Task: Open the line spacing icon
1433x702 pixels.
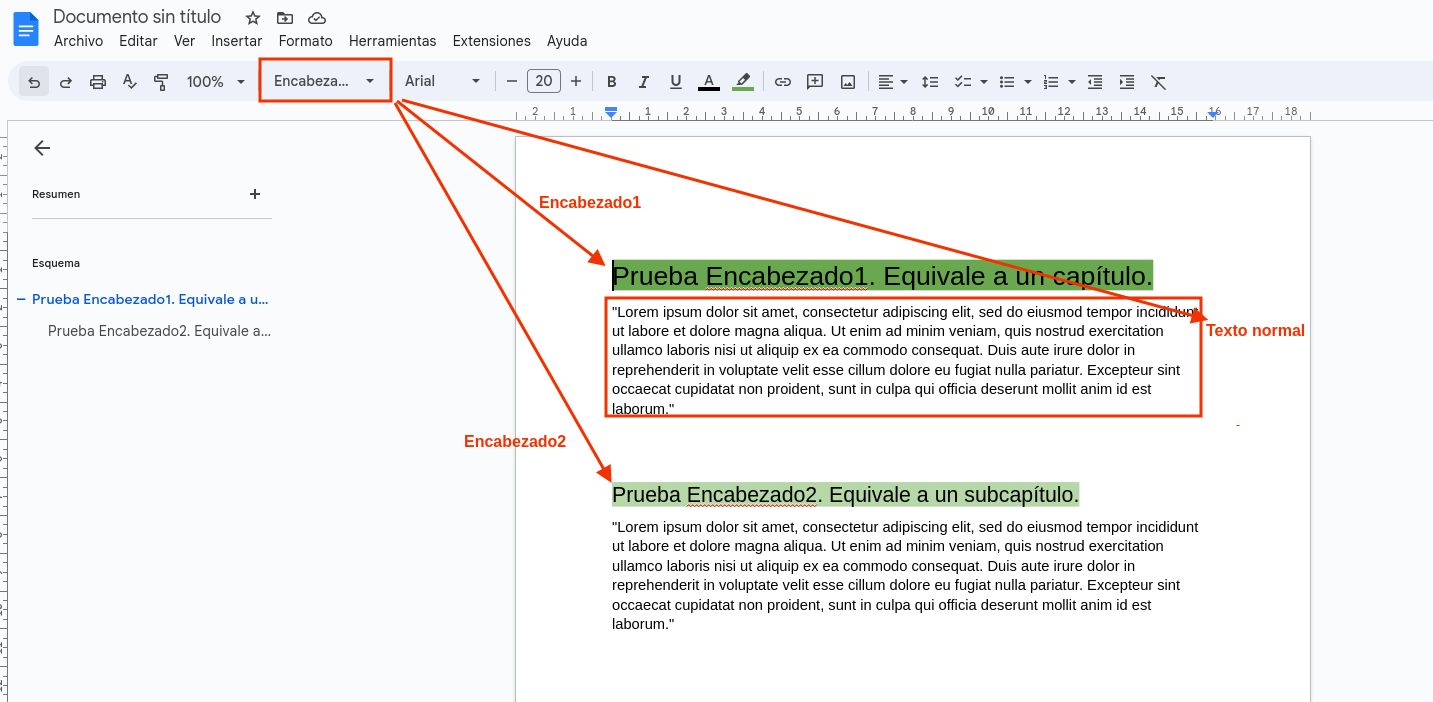Action: pos(930,82)
